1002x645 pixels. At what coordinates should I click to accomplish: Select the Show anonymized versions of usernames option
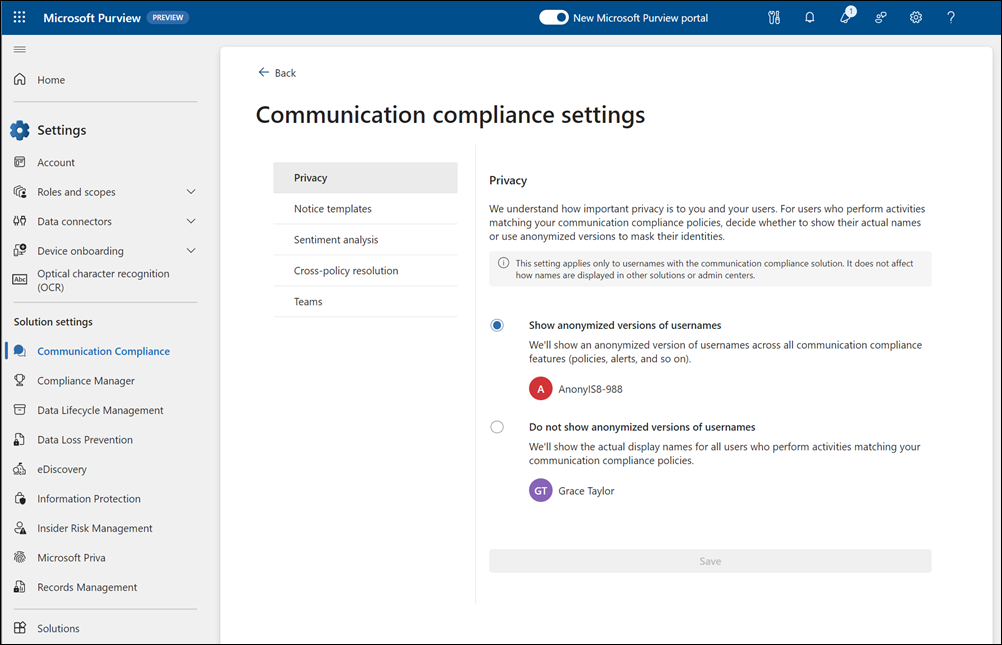coord(497,325)
